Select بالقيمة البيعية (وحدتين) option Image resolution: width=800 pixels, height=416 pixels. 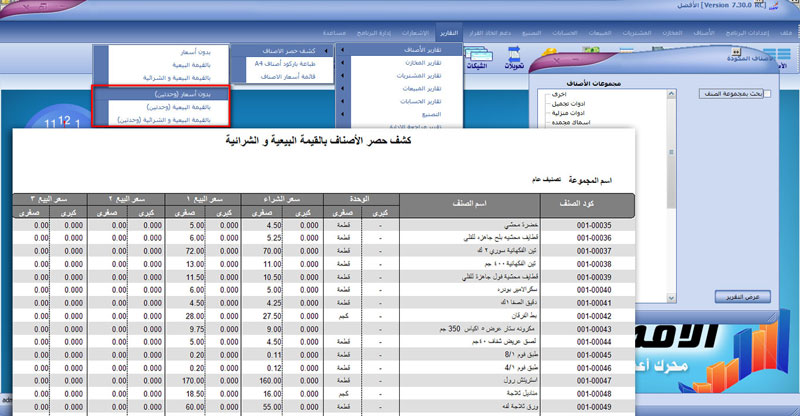click(161, 107)
